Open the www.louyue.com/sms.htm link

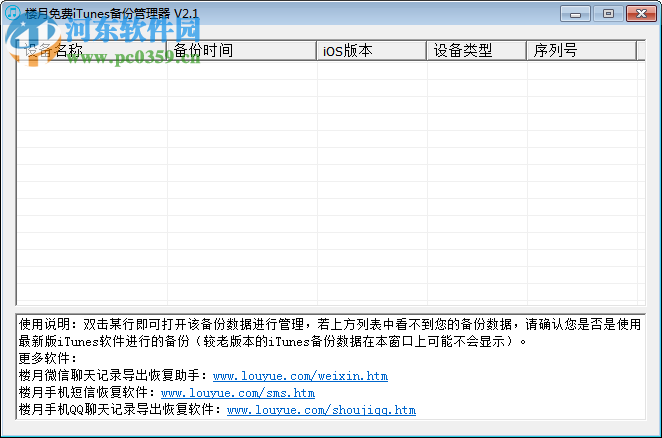(x=238, y=393)
